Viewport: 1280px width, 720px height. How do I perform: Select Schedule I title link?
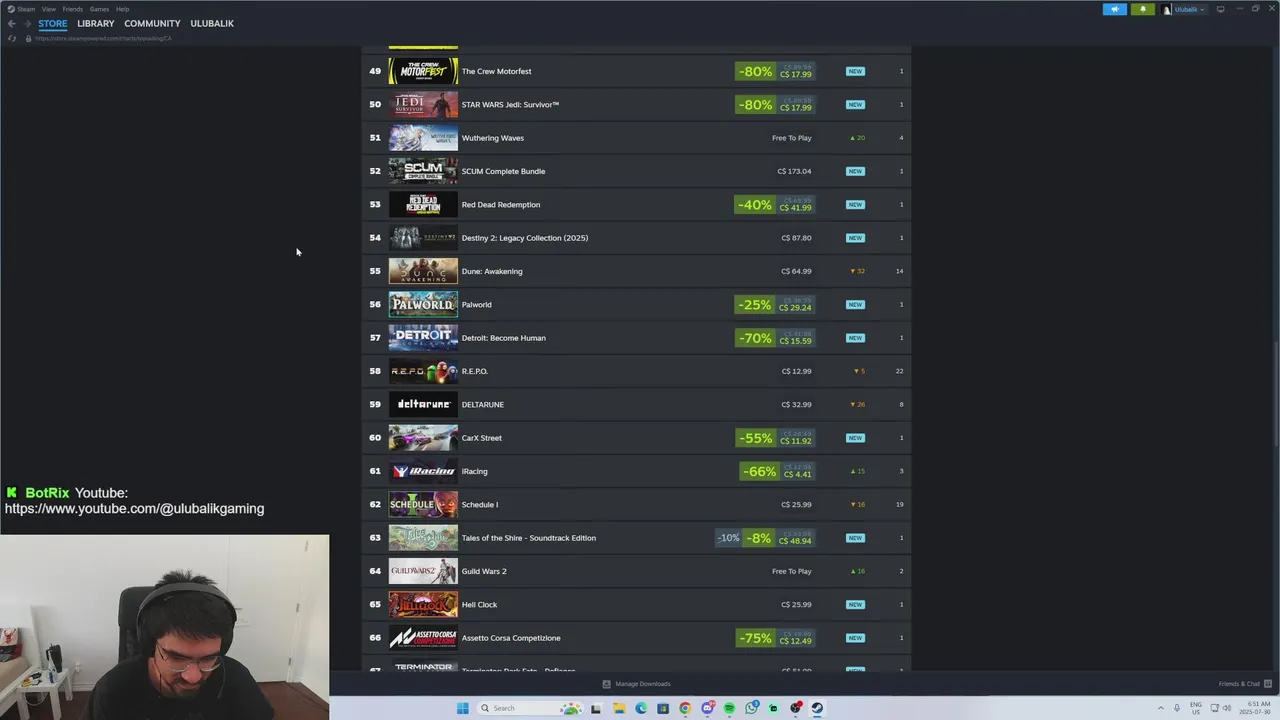coord(479,504)
